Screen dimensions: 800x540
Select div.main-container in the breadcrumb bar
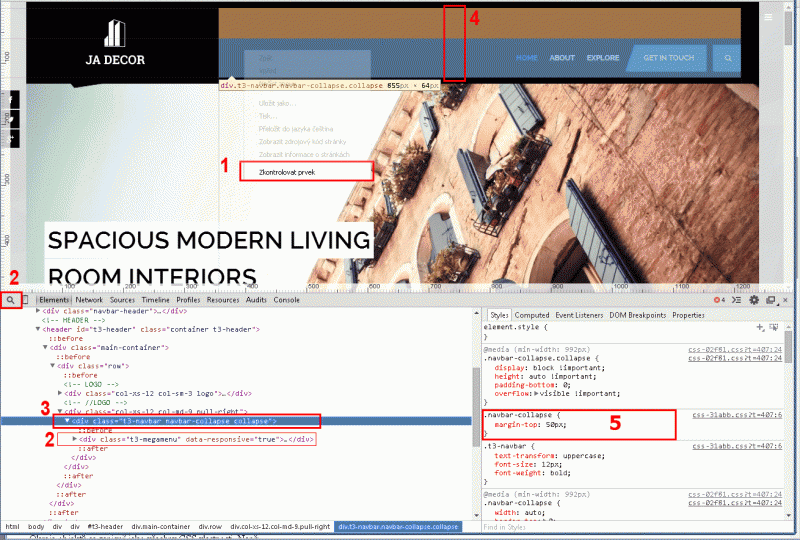[161, 527]
